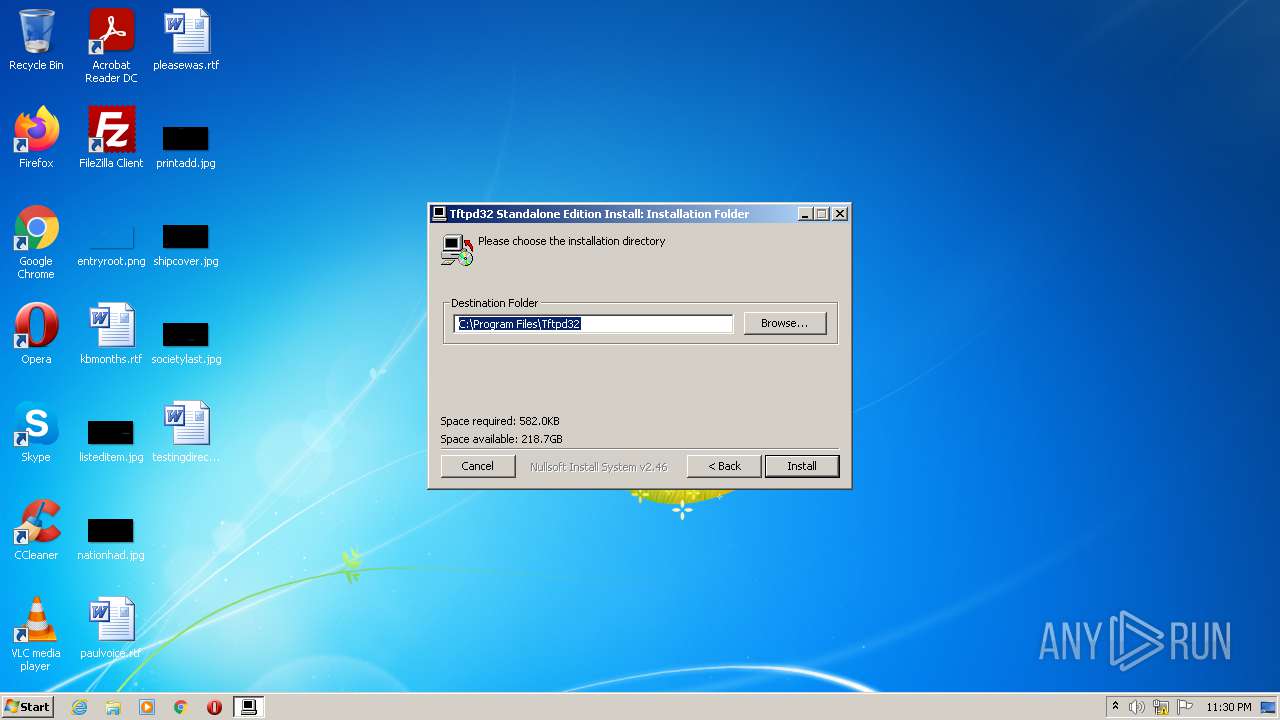
Task: Select the entryroot.png file
Action: [x=111, y=245]
